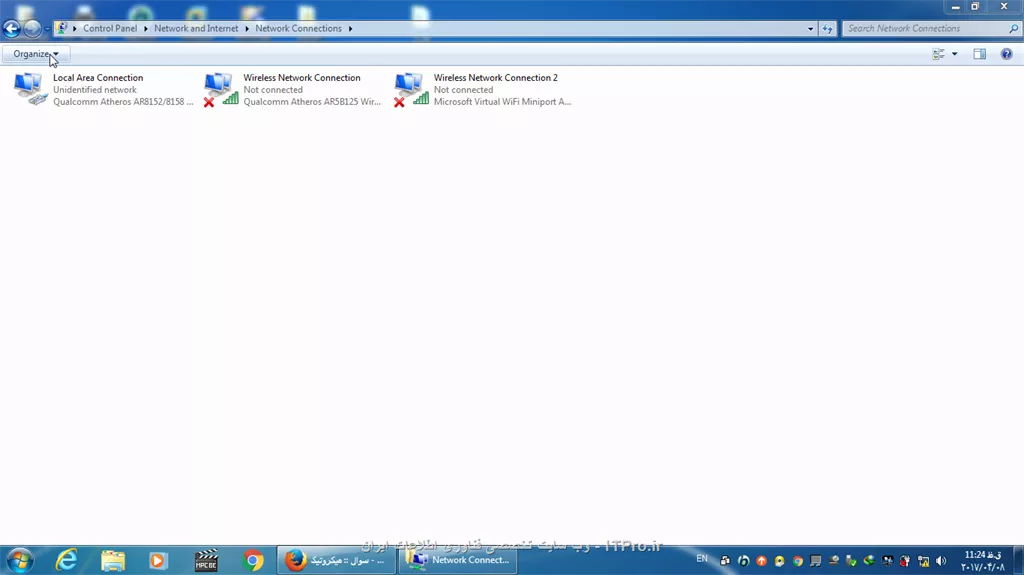Open the Organize dropdown menu

pos(36,54)
